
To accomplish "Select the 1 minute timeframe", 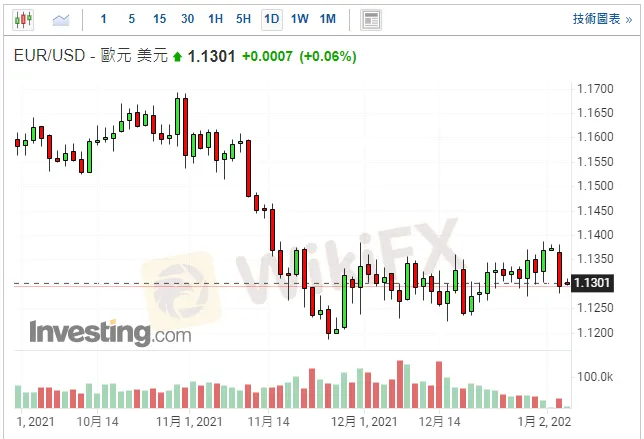I will tap(104, 19).
